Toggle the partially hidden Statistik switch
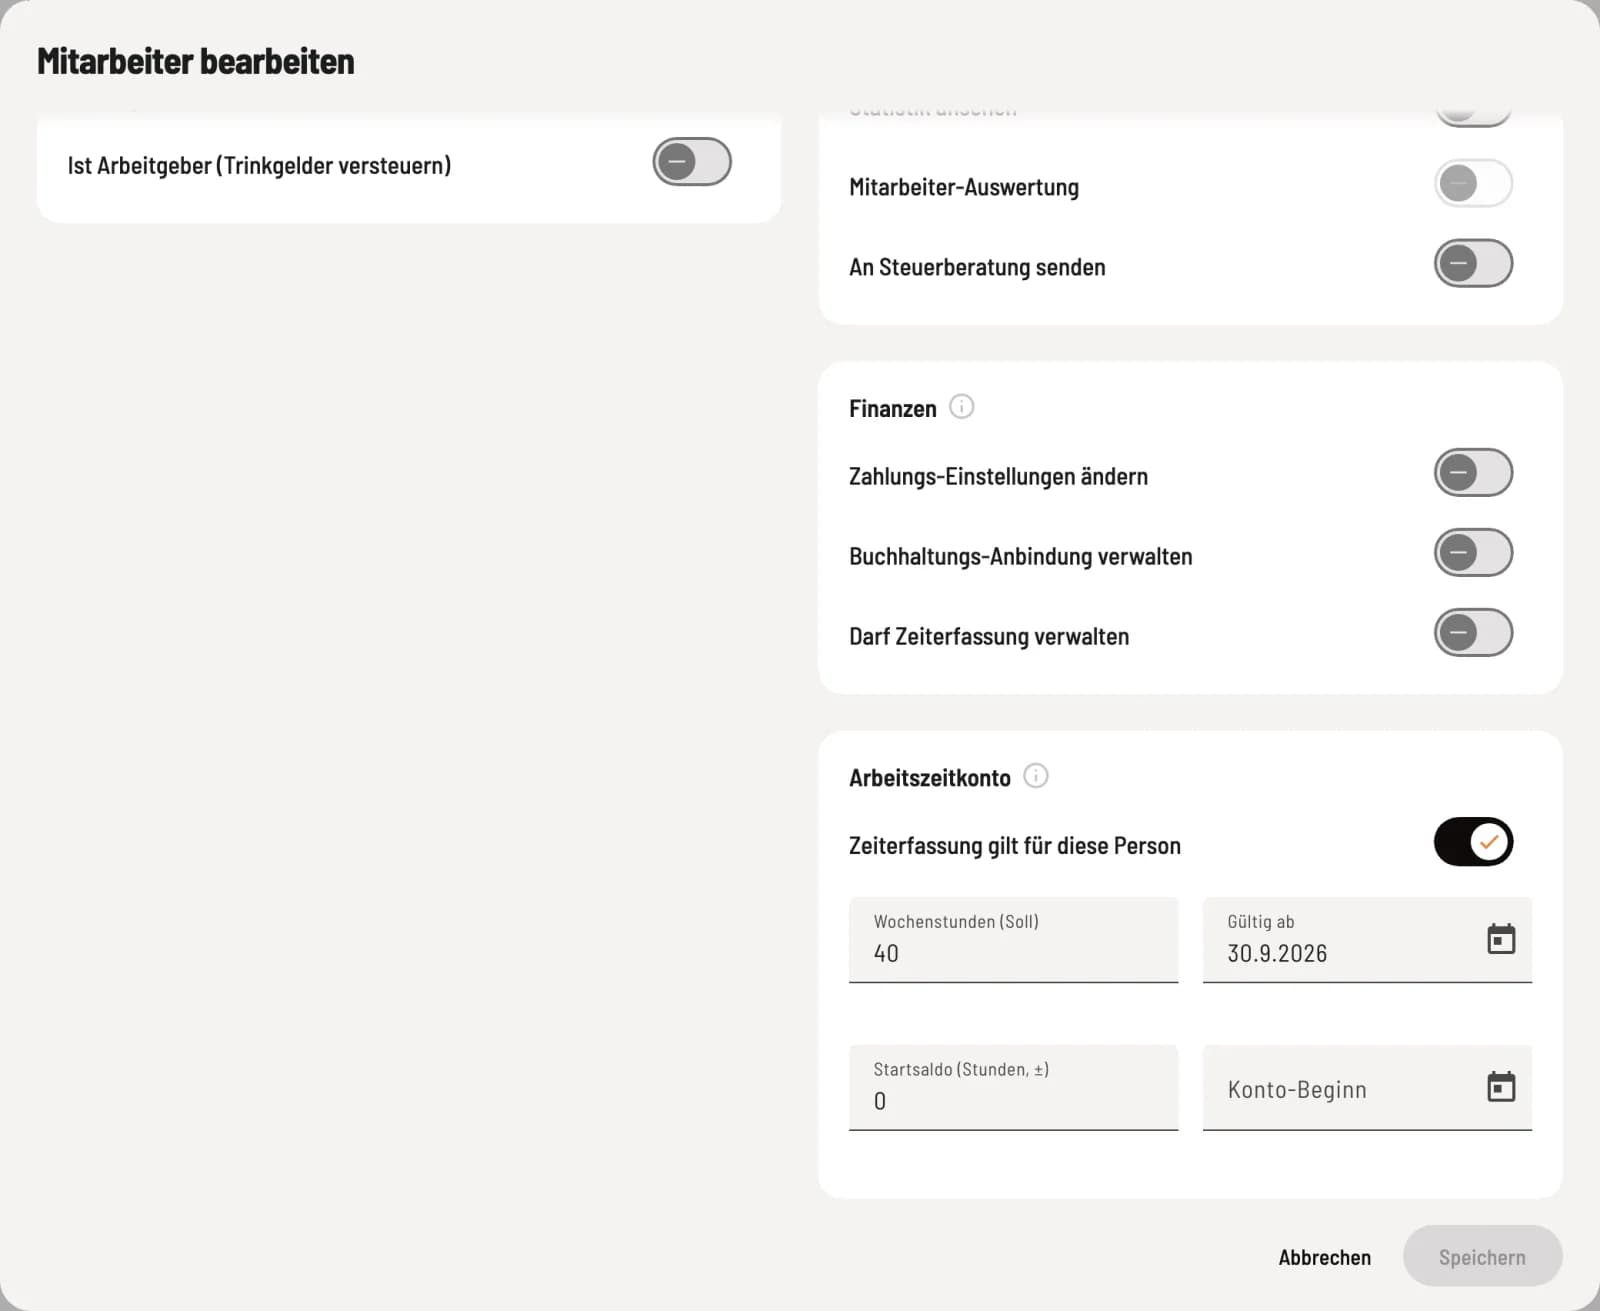1600x1311 pixels. (1473, 115)
